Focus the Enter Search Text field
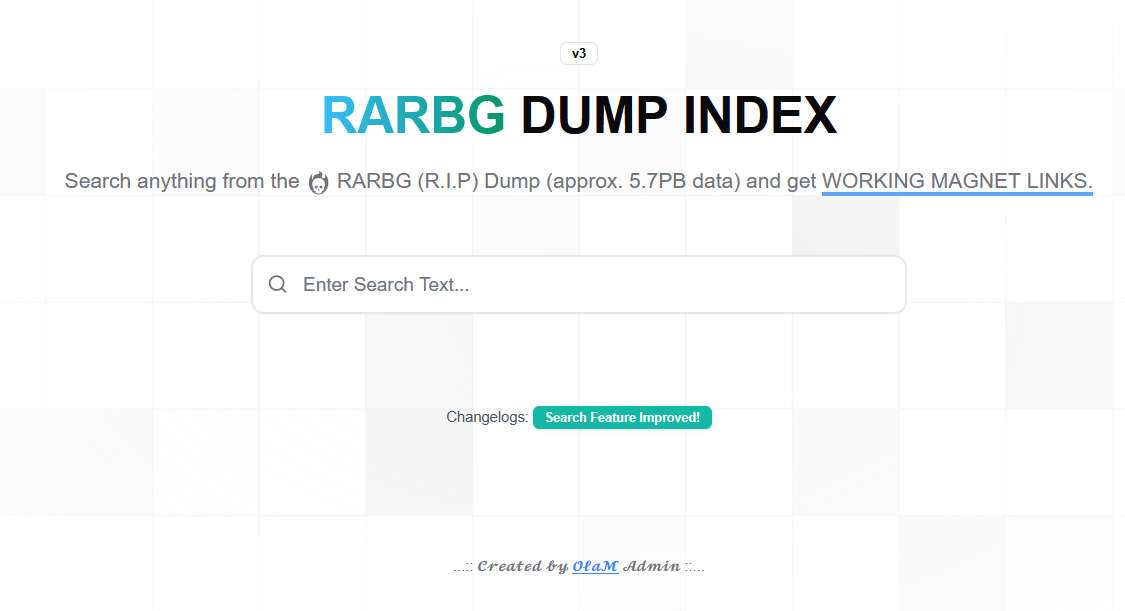1125x611 pixels. coord(579,285)
